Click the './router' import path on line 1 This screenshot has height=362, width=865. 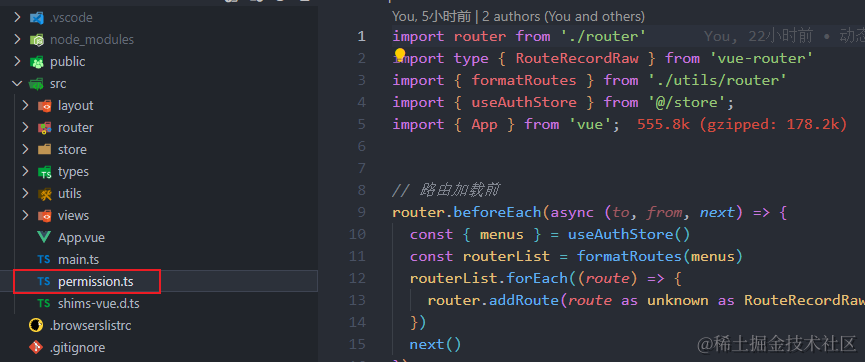tap(604, 36)
